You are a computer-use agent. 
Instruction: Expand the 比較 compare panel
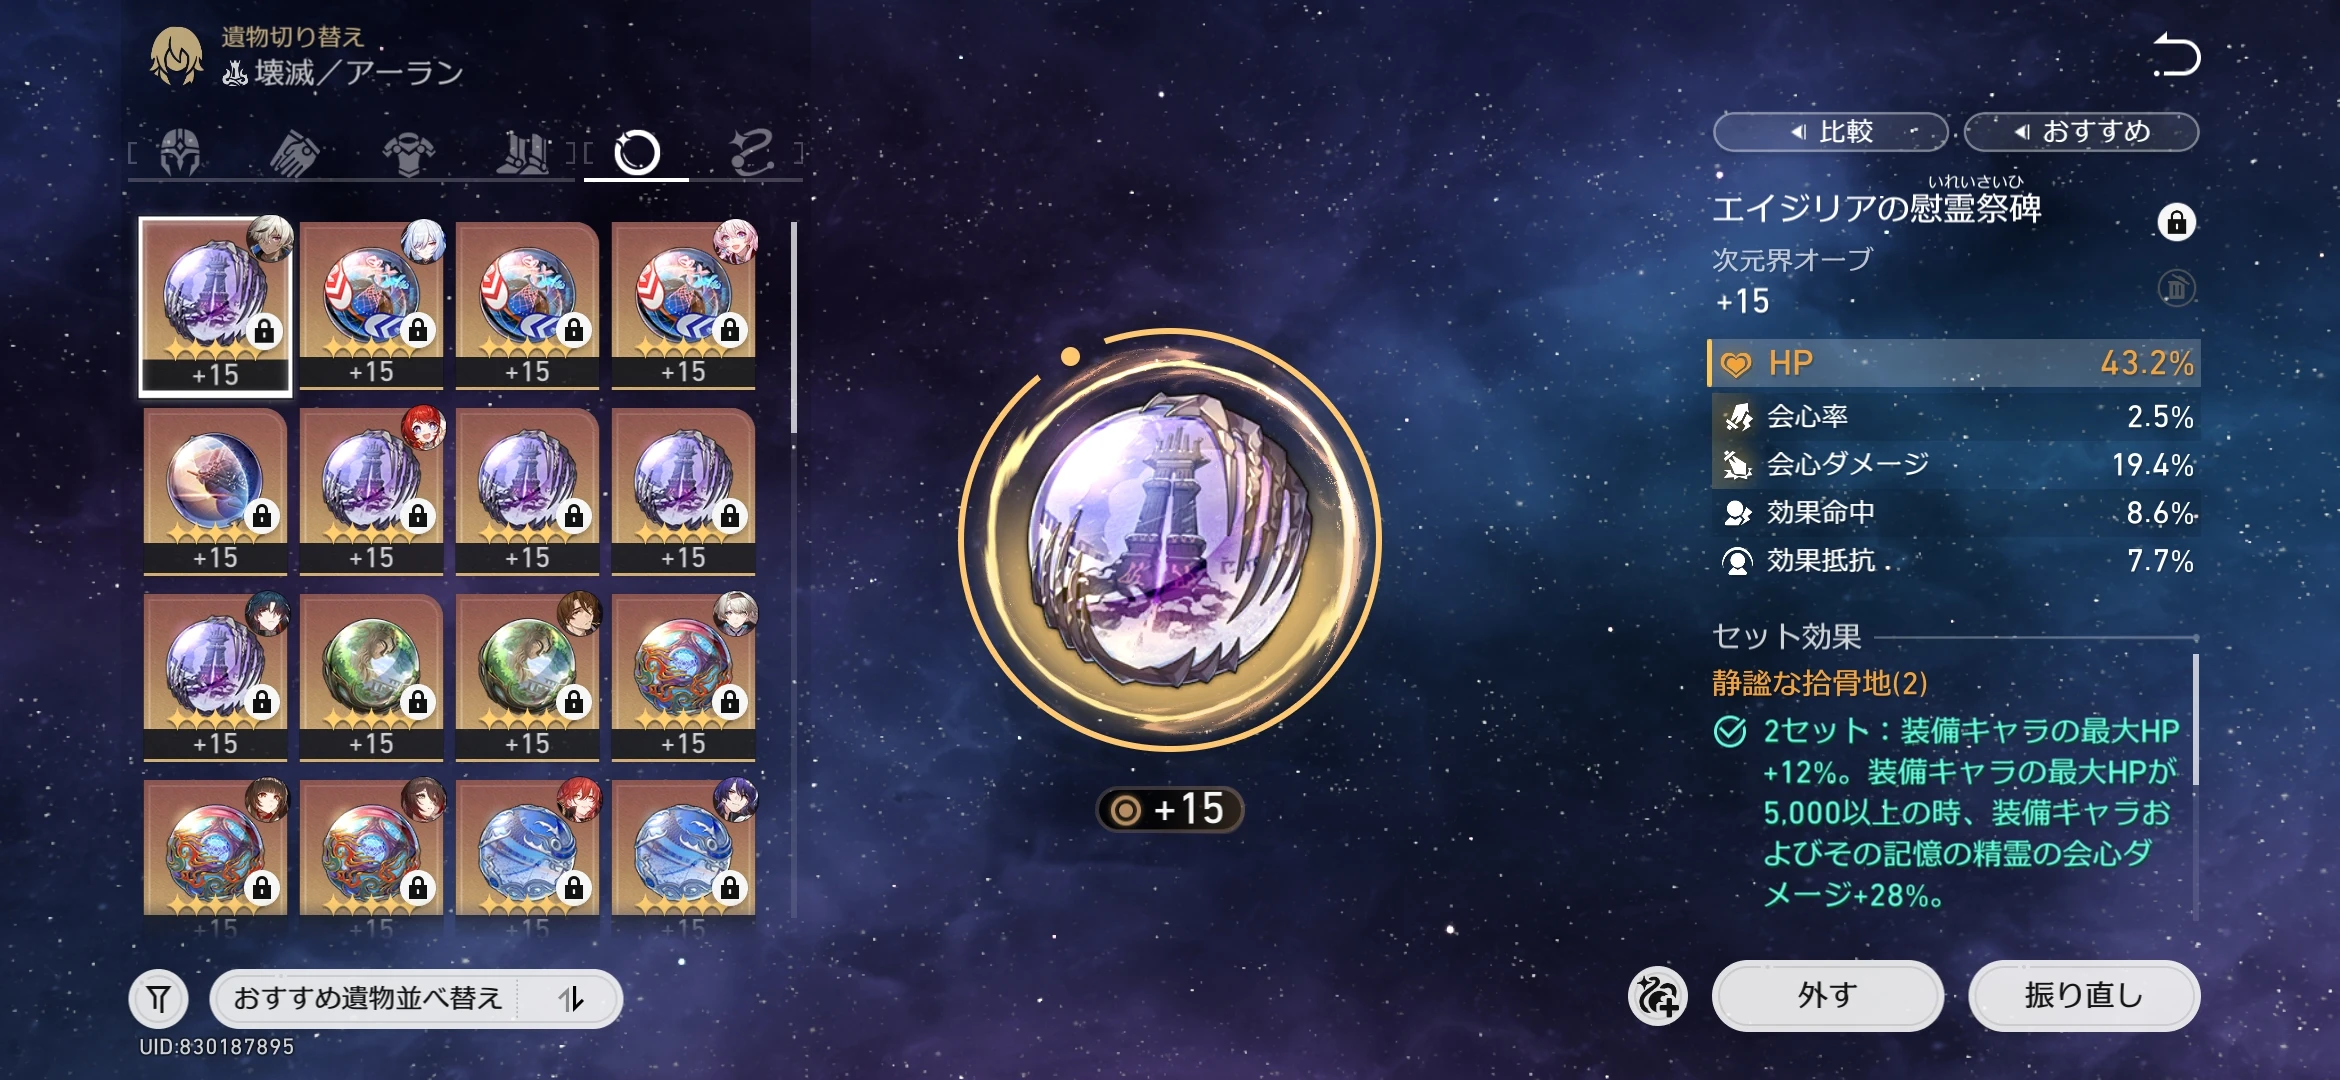coord(1831,132)
